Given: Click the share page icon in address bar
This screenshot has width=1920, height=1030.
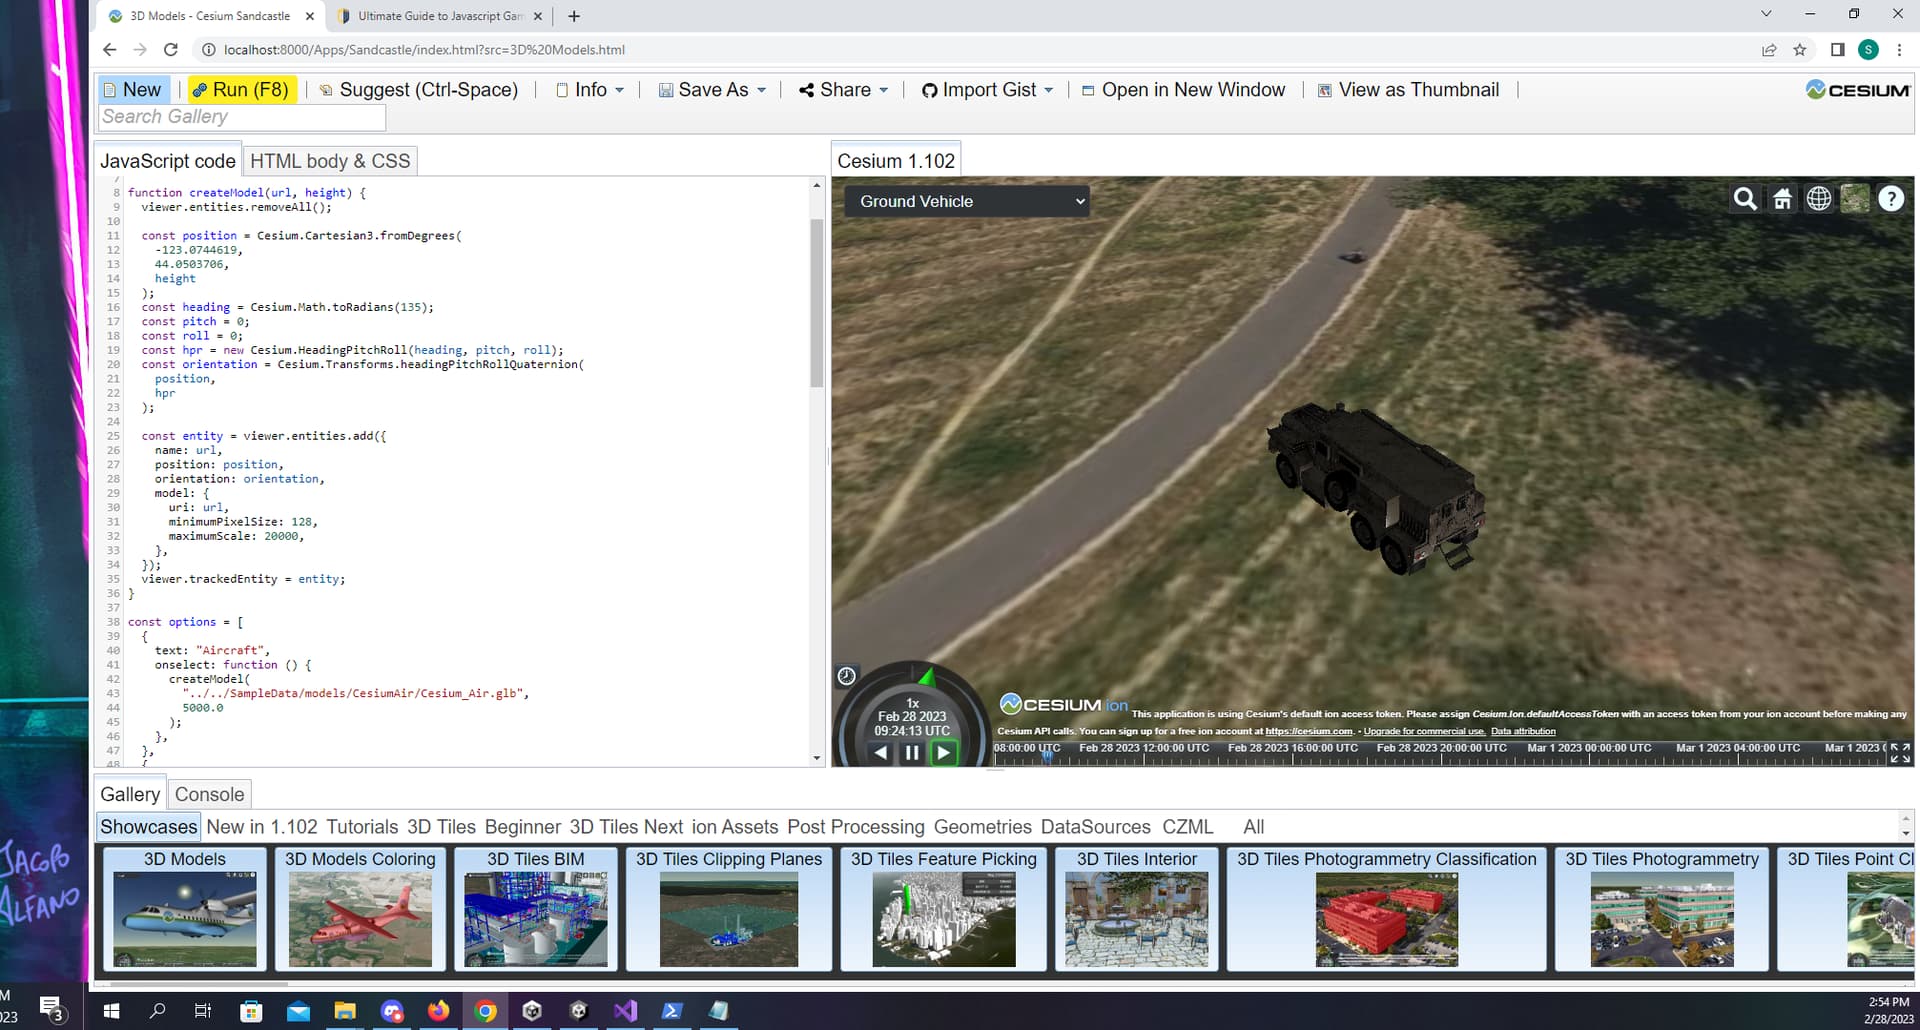Looking at the screenshot, I should pos(1769,49).
